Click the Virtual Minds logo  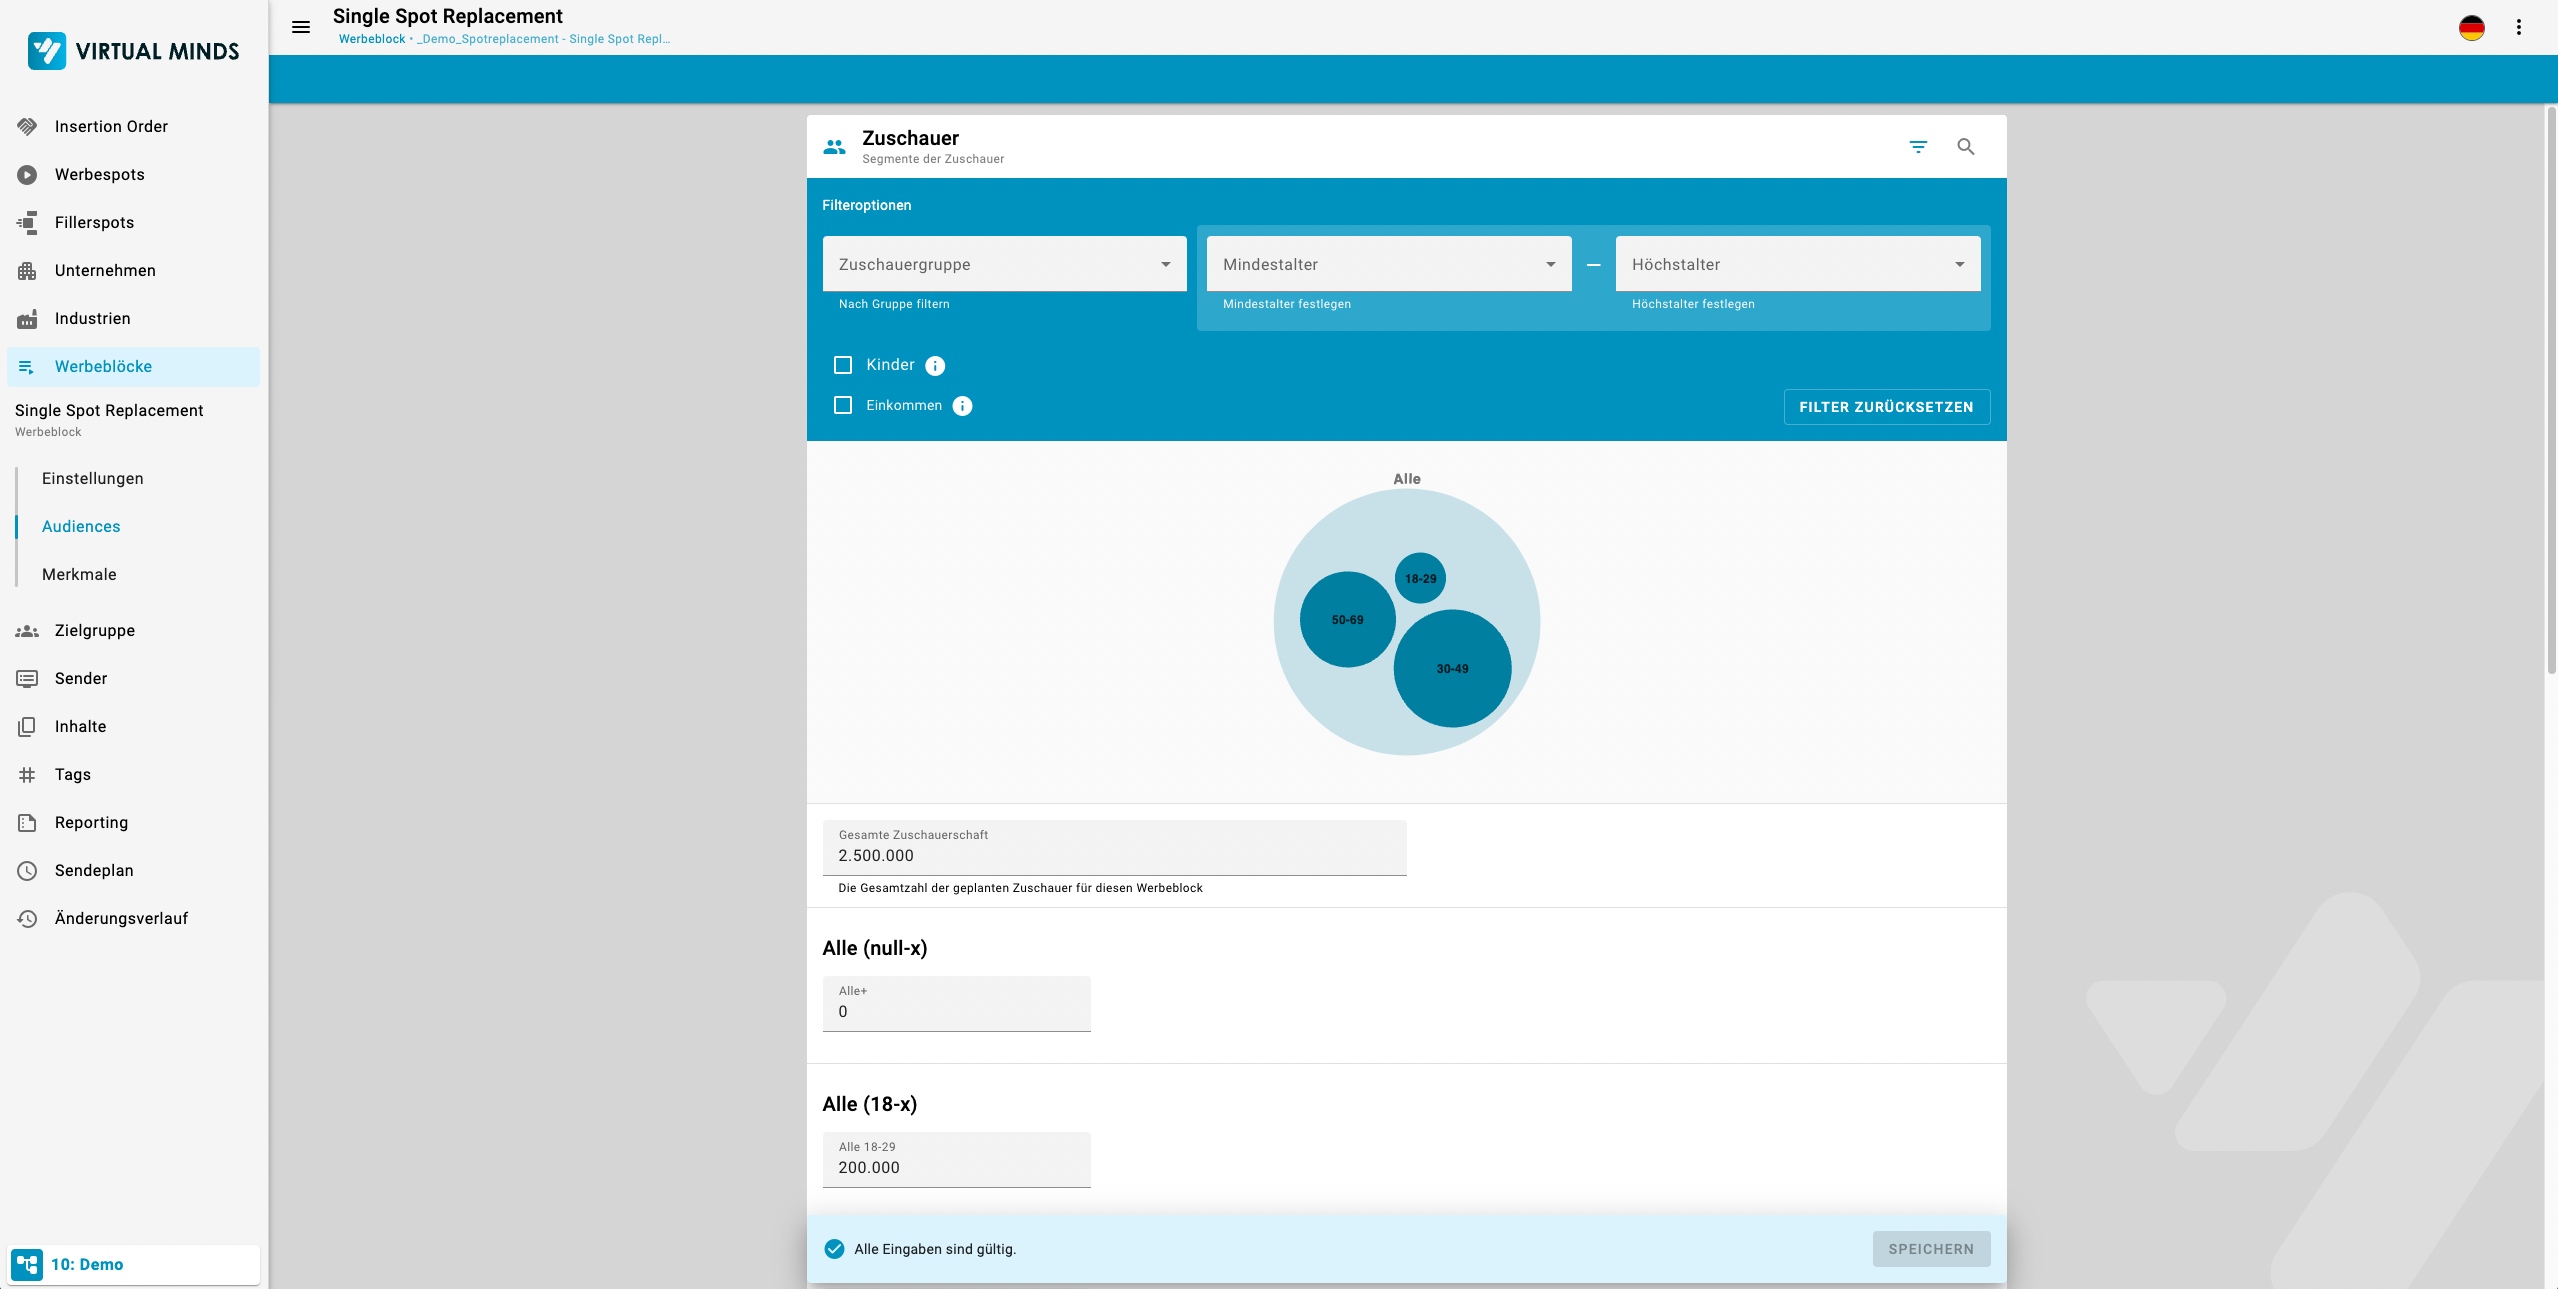pyautogui.click(x=134, y=51)
